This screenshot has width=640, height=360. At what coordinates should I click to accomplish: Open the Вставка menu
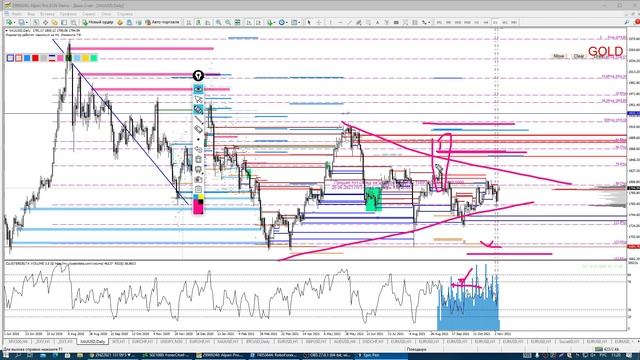pyautogui.click(x=47, y=14)
